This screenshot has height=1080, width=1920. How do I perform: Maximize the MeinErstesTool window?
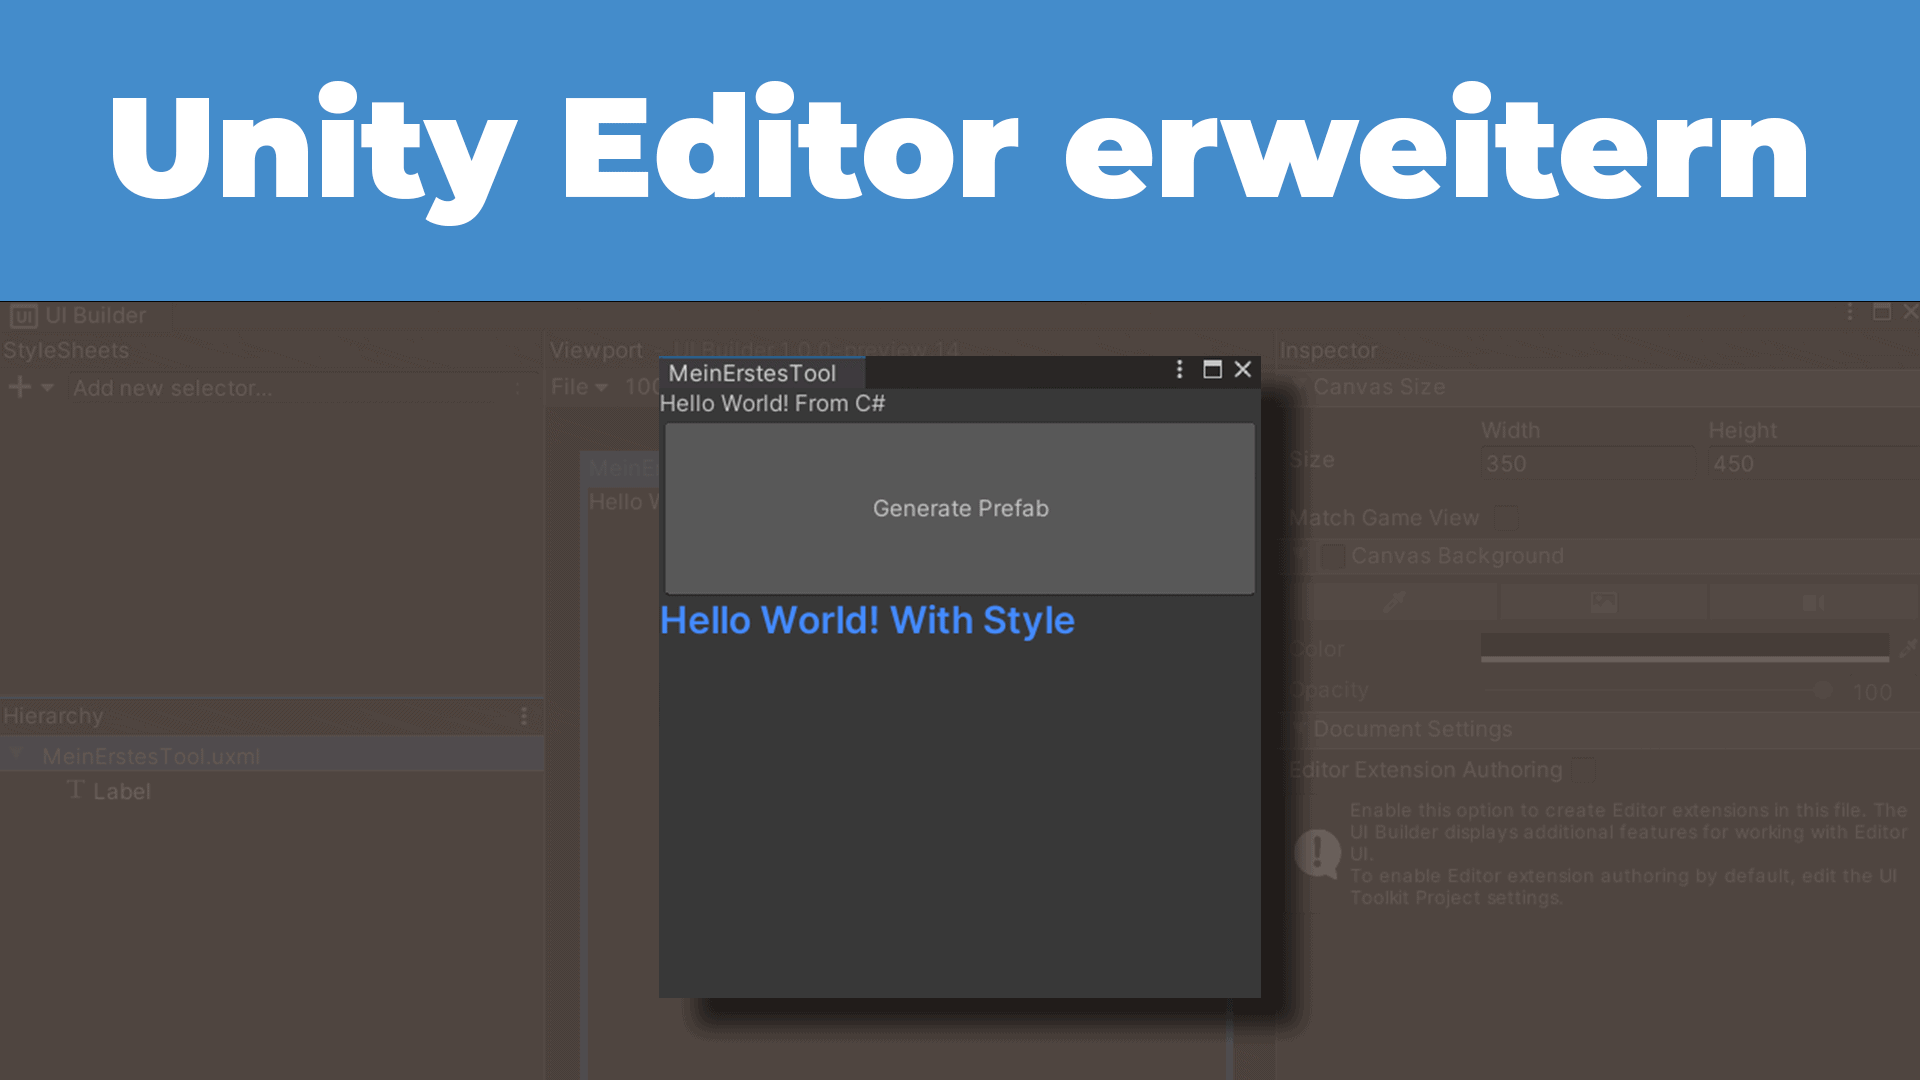1212,370
